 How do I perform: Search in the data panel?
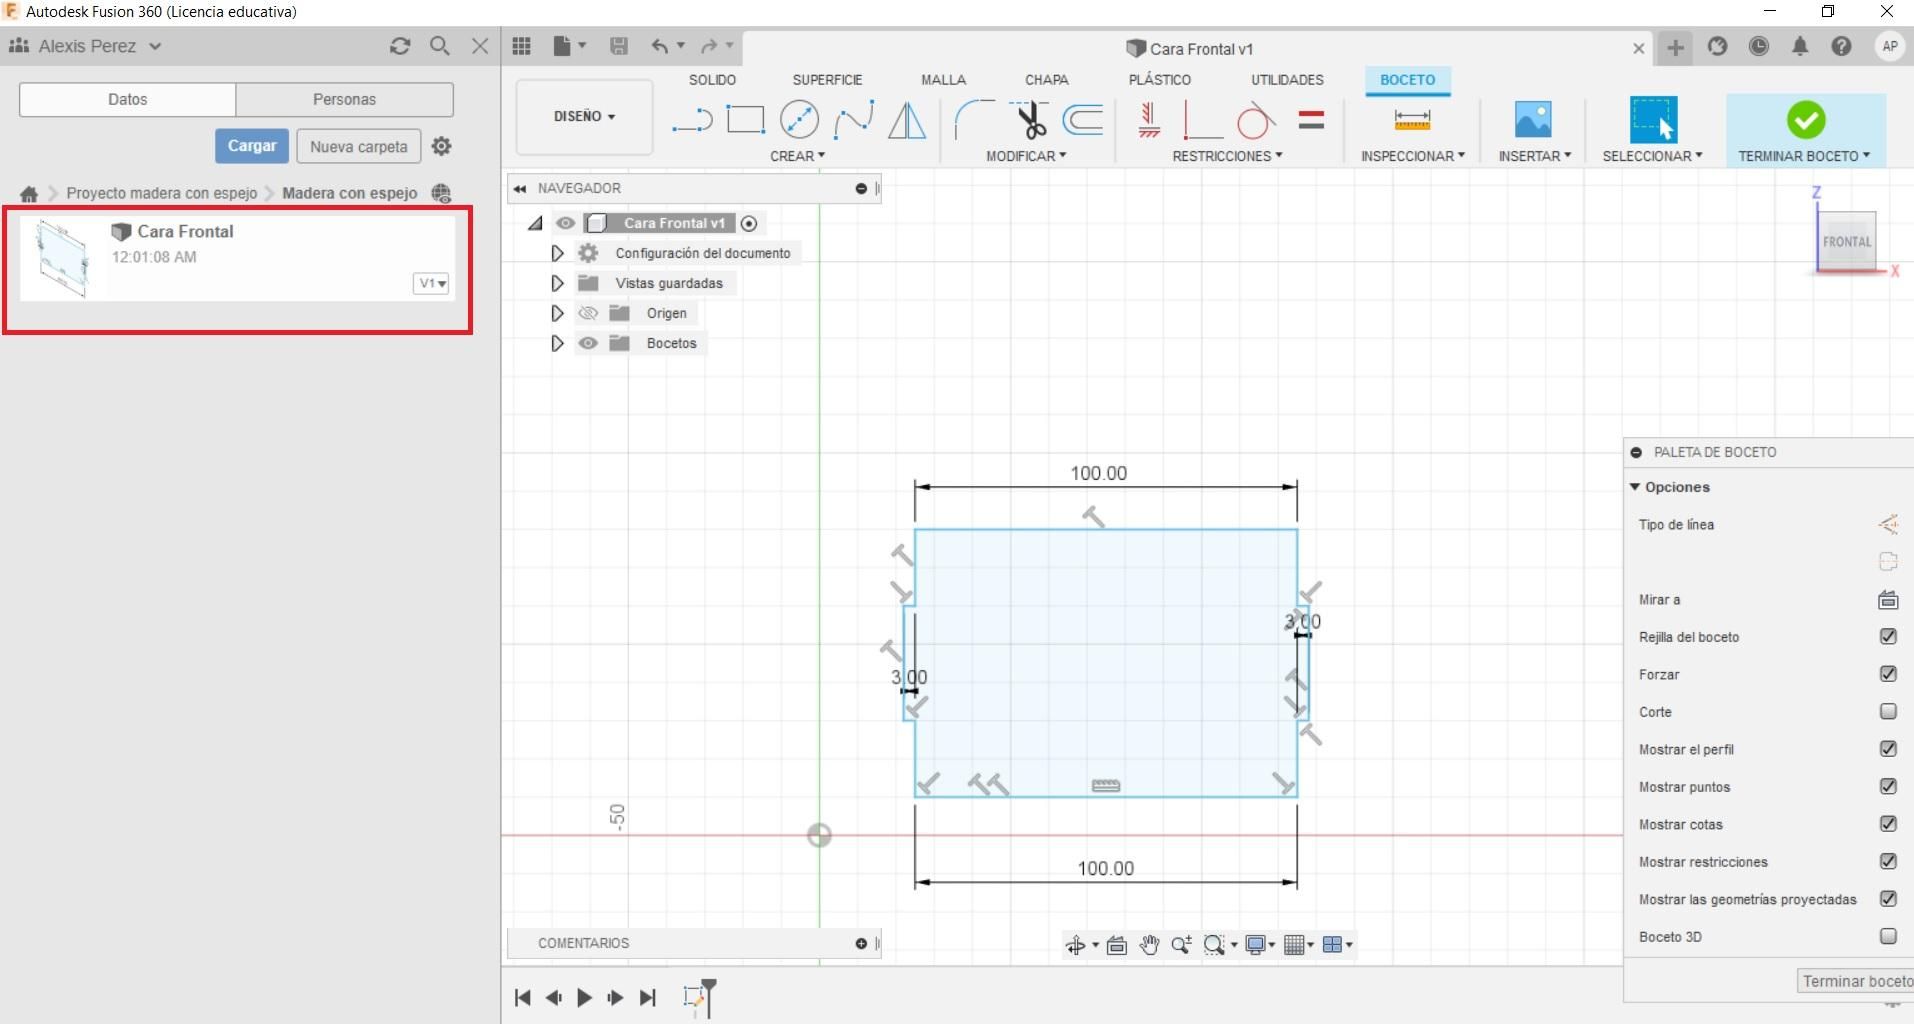[x=439, y=46]
